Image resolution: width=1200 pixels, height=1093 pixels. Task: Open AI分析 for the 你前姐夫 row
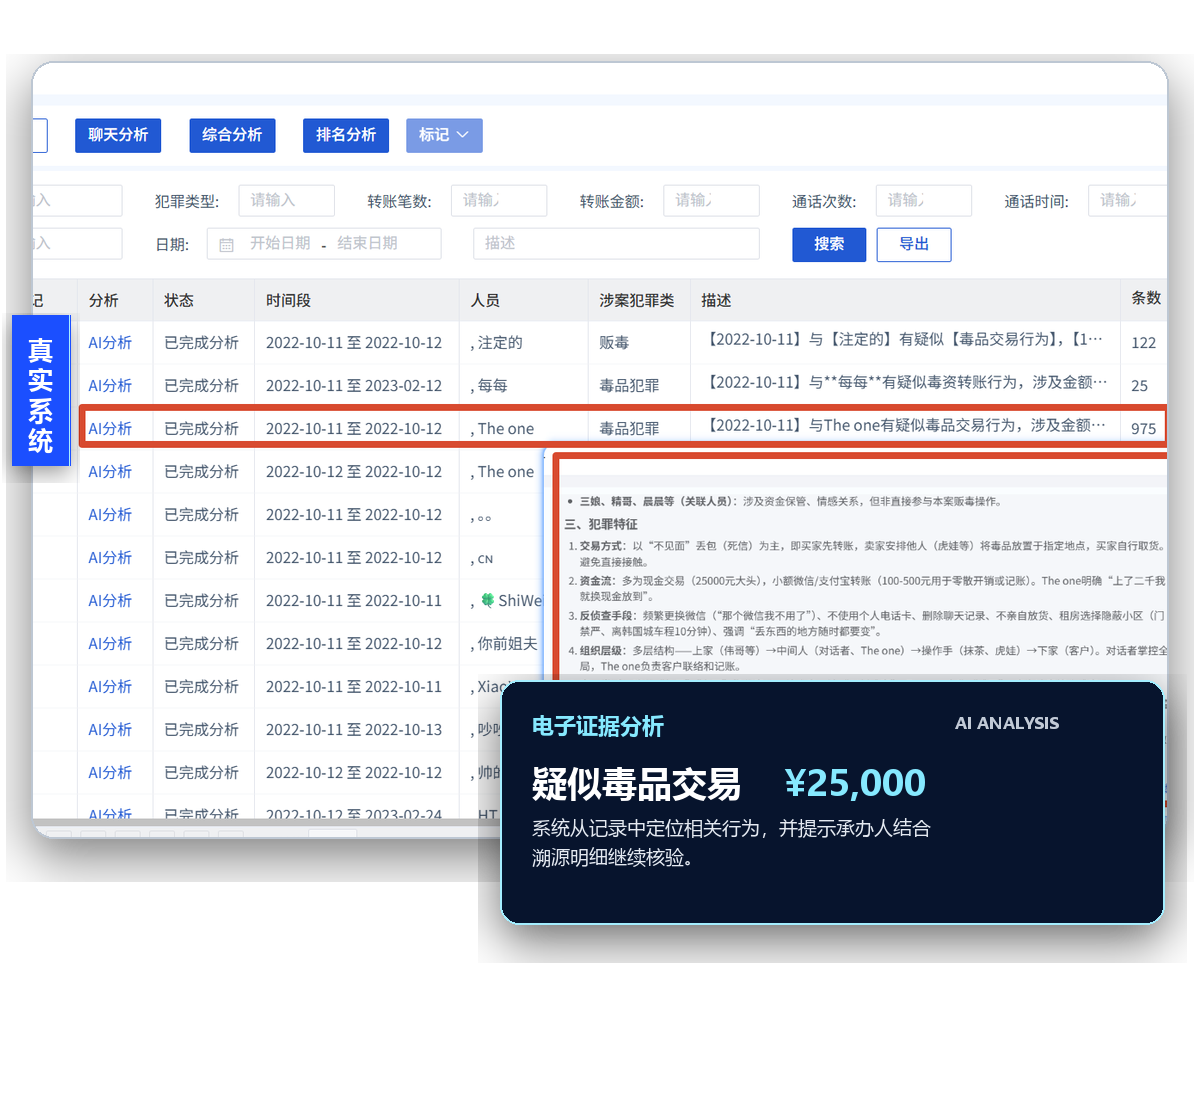(110, 643)
